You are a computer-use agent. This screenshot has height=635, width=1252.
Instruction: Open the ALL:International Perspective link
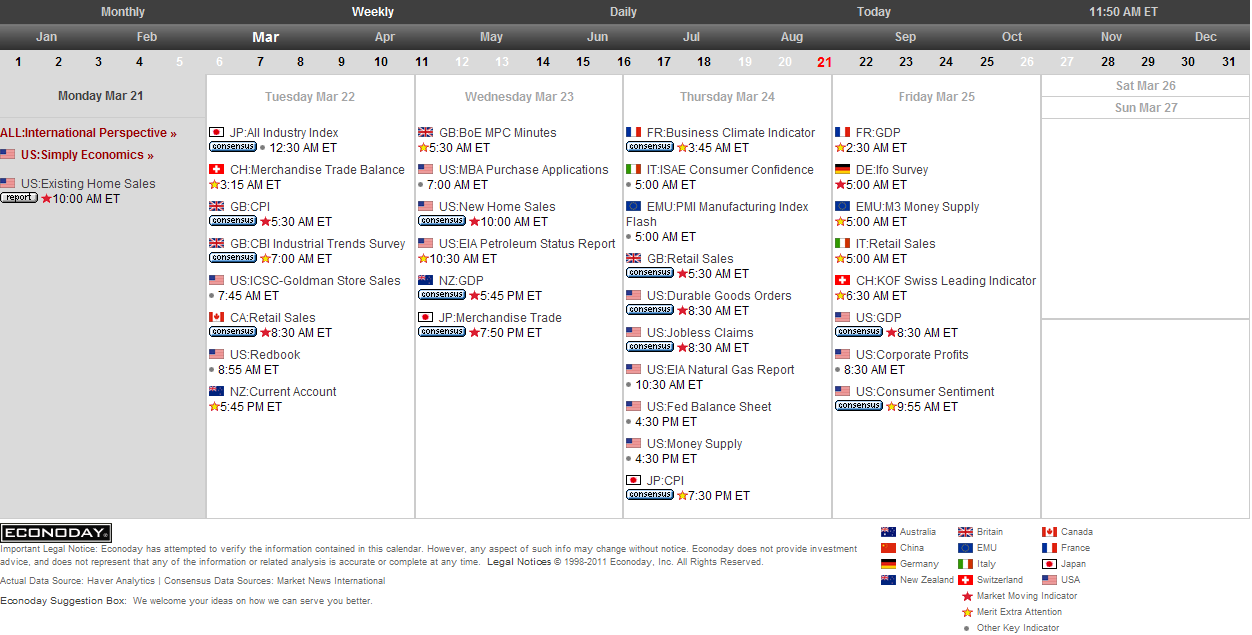(88, 133)
